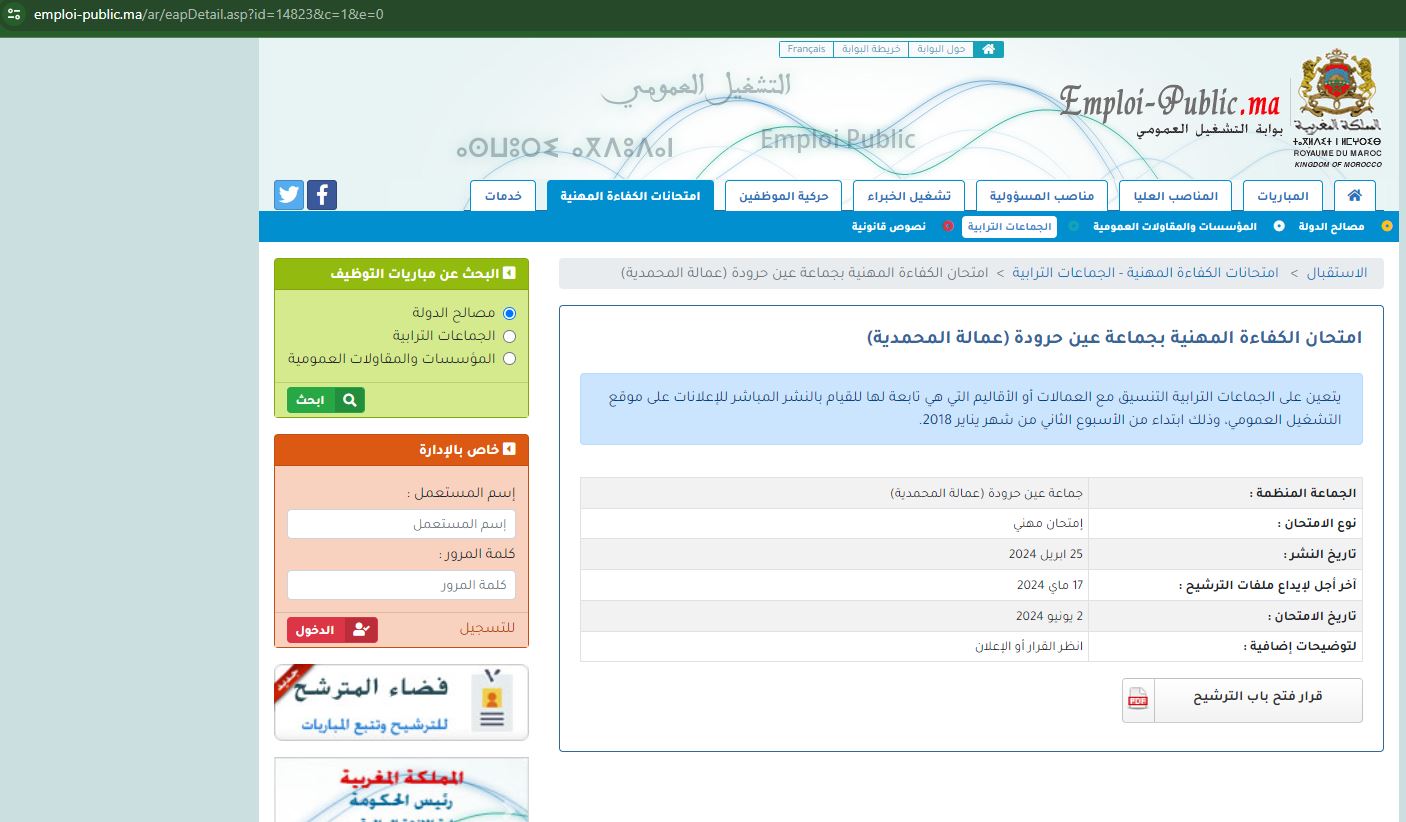Open نصوص قانونية in the blue submenu
The image size is (1406, 822).
click(x=888, y=227)
